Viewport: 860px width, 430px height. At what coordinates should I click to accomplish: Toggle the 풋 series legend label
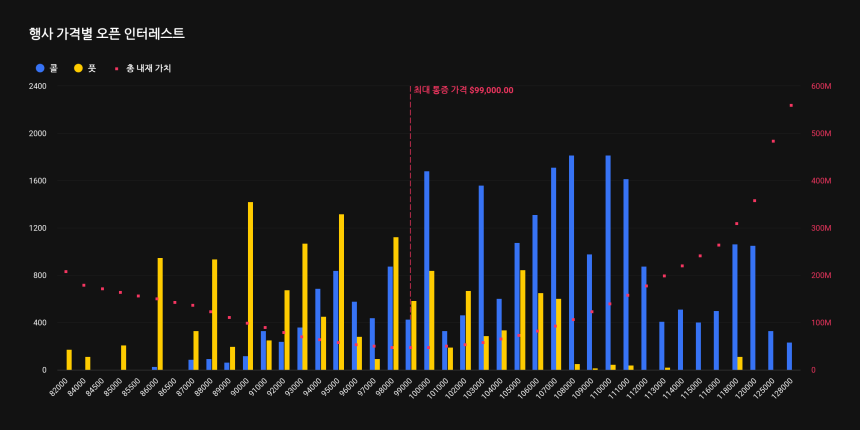point(92,68)
